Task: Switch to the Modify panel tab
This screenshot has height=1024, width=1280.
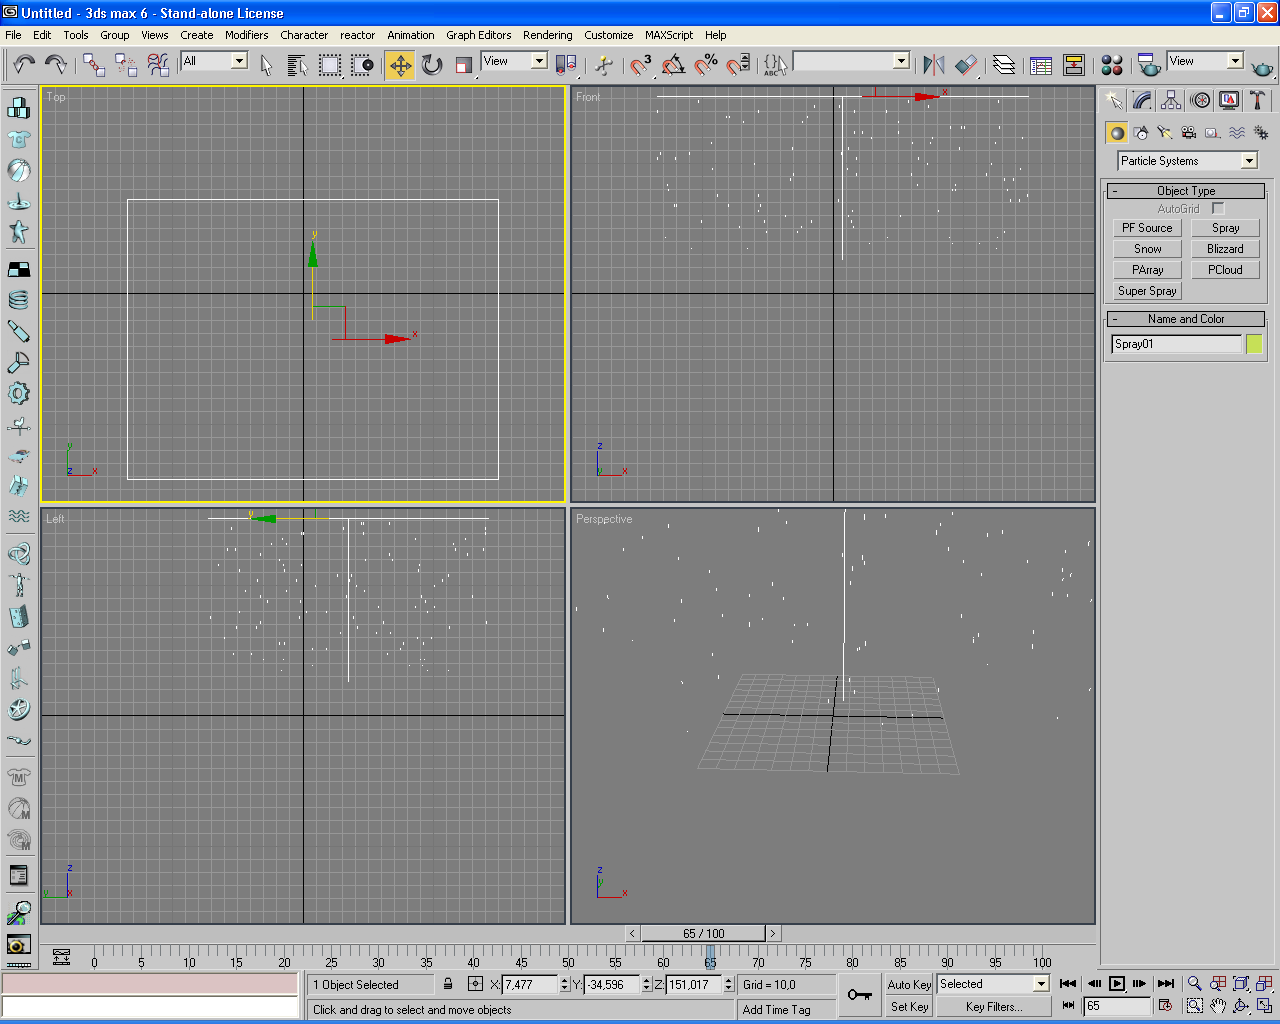Action: pyautogui.click(x=1142, y=100)
